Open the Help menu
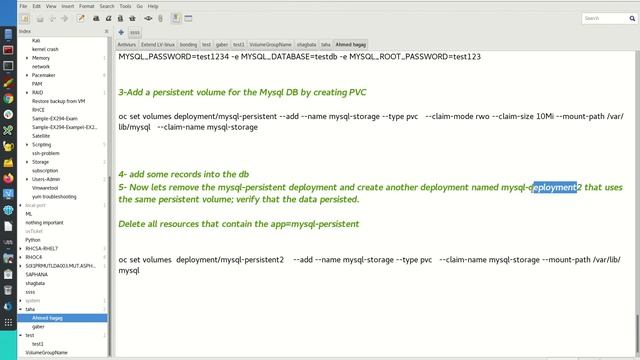640x360 pixels. pyautogui.click(x=153, y=6)
